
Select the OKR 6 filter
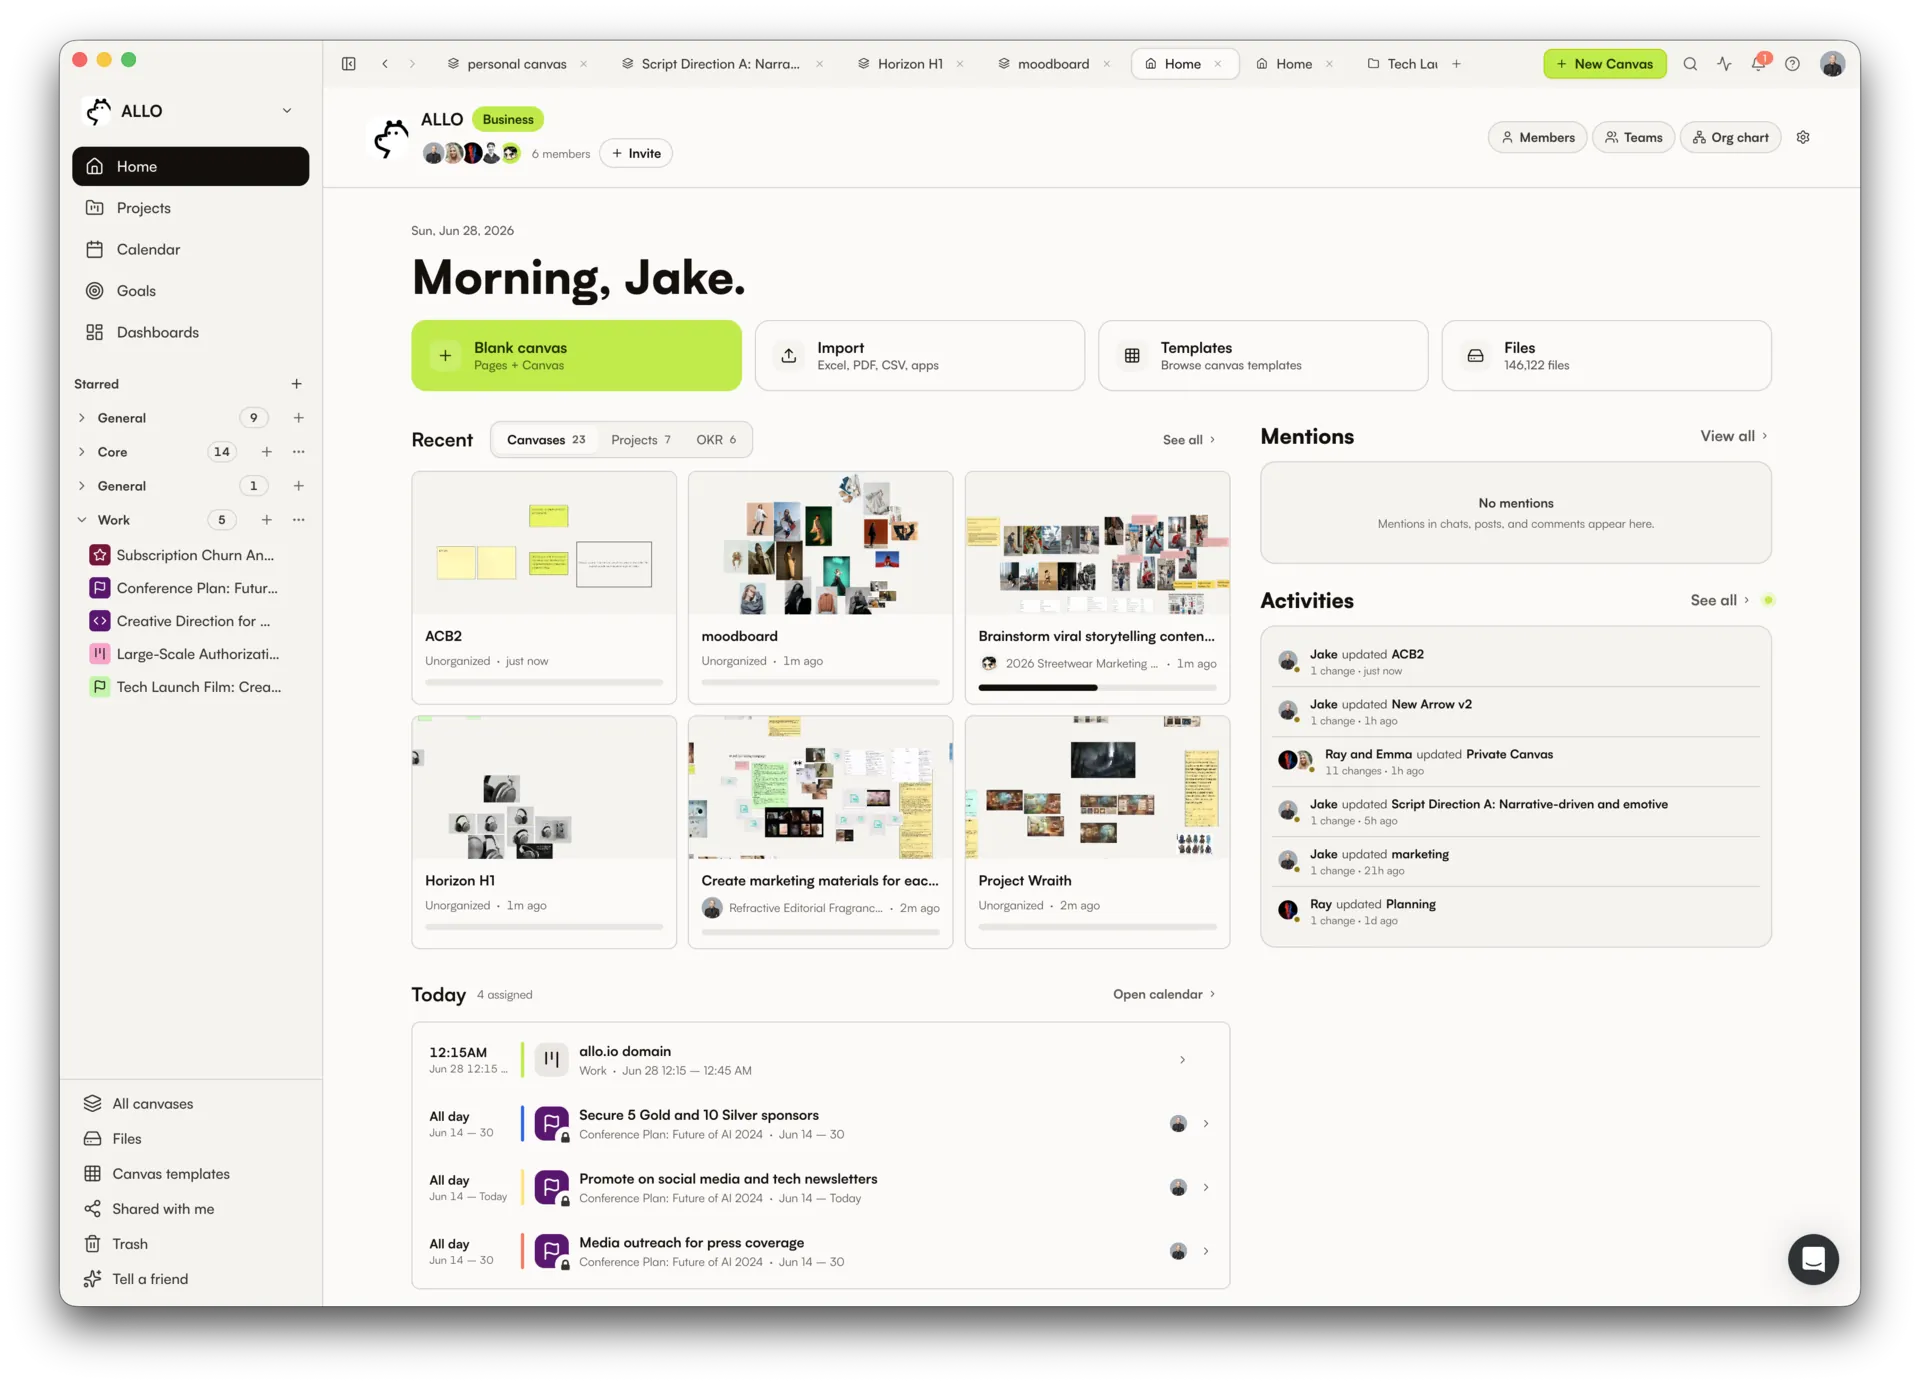pyautogui.click(x=716, y=440)
